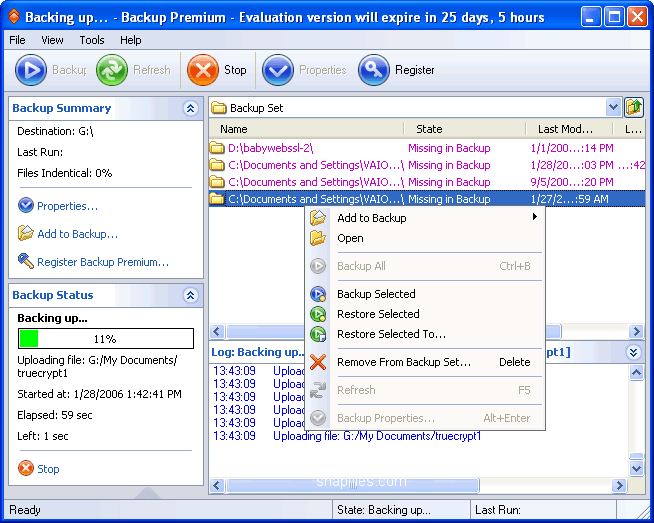Click the Register Backup Premium key icon
Viewport: 654px width, 523px height.
tap(26, 261)
